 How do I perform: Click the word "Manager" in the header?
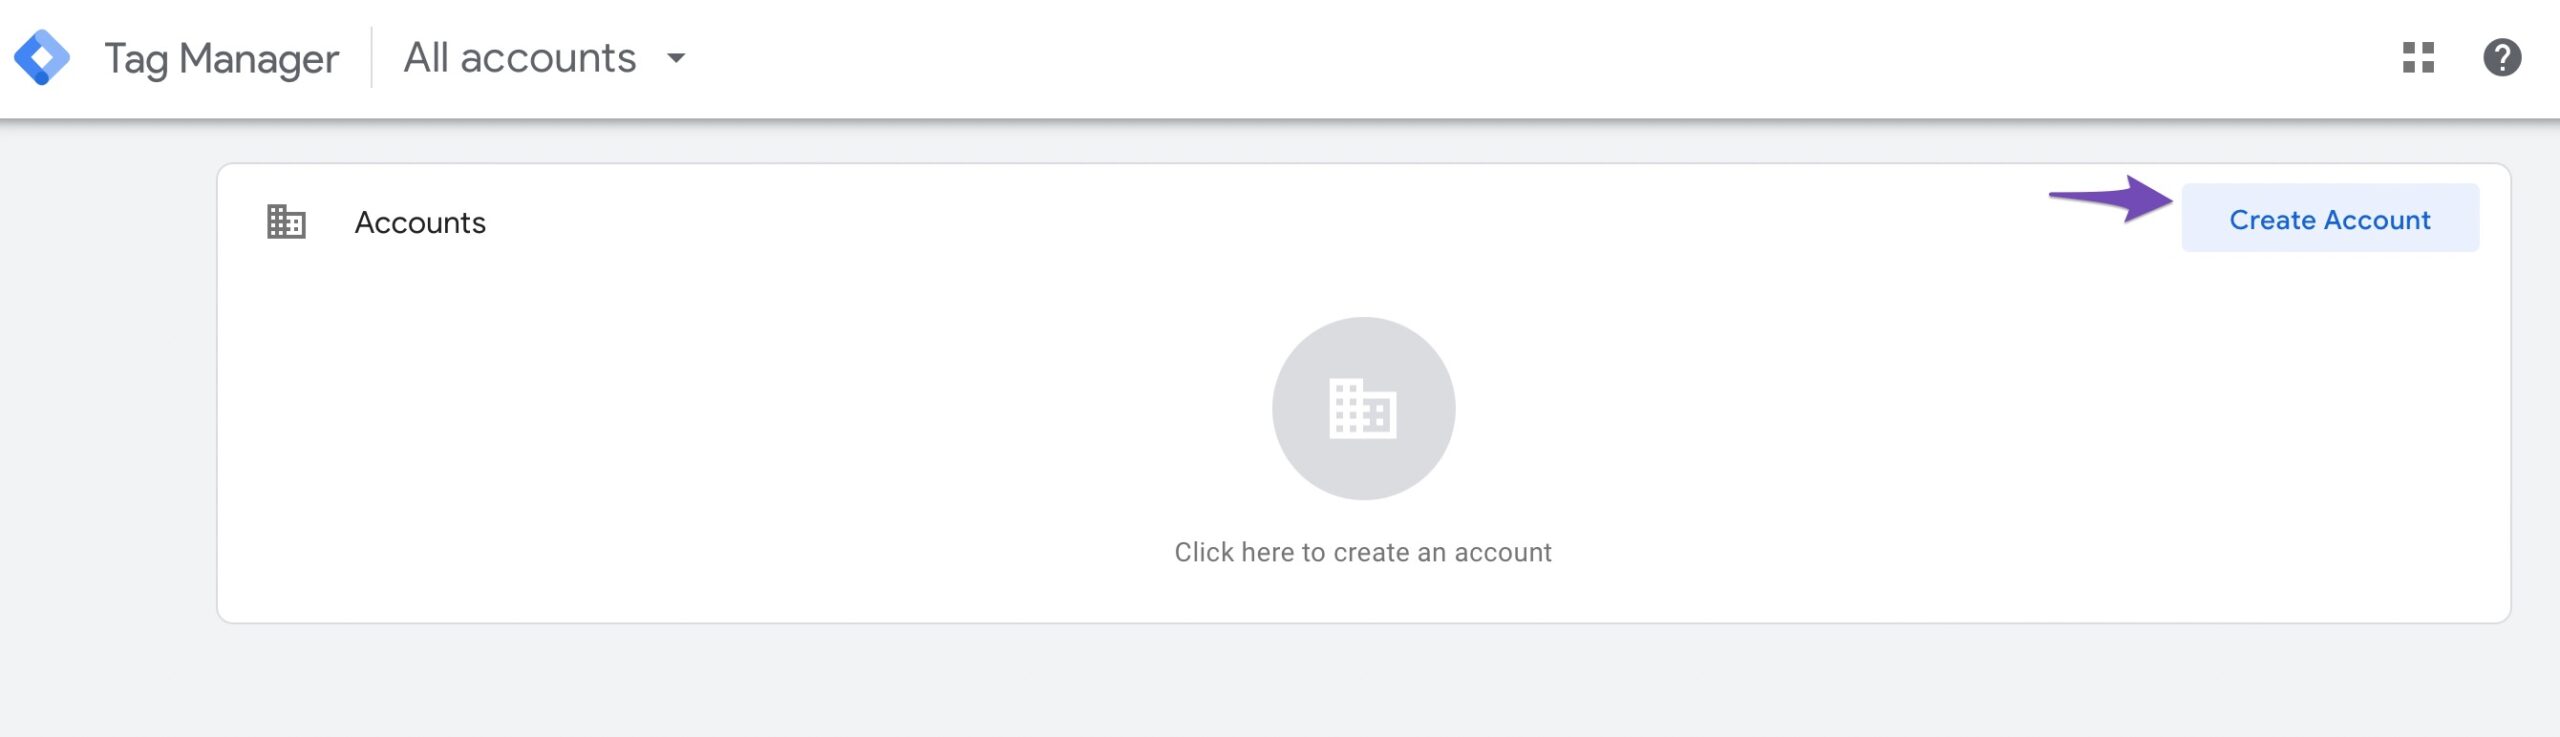(x=259, y=60)
